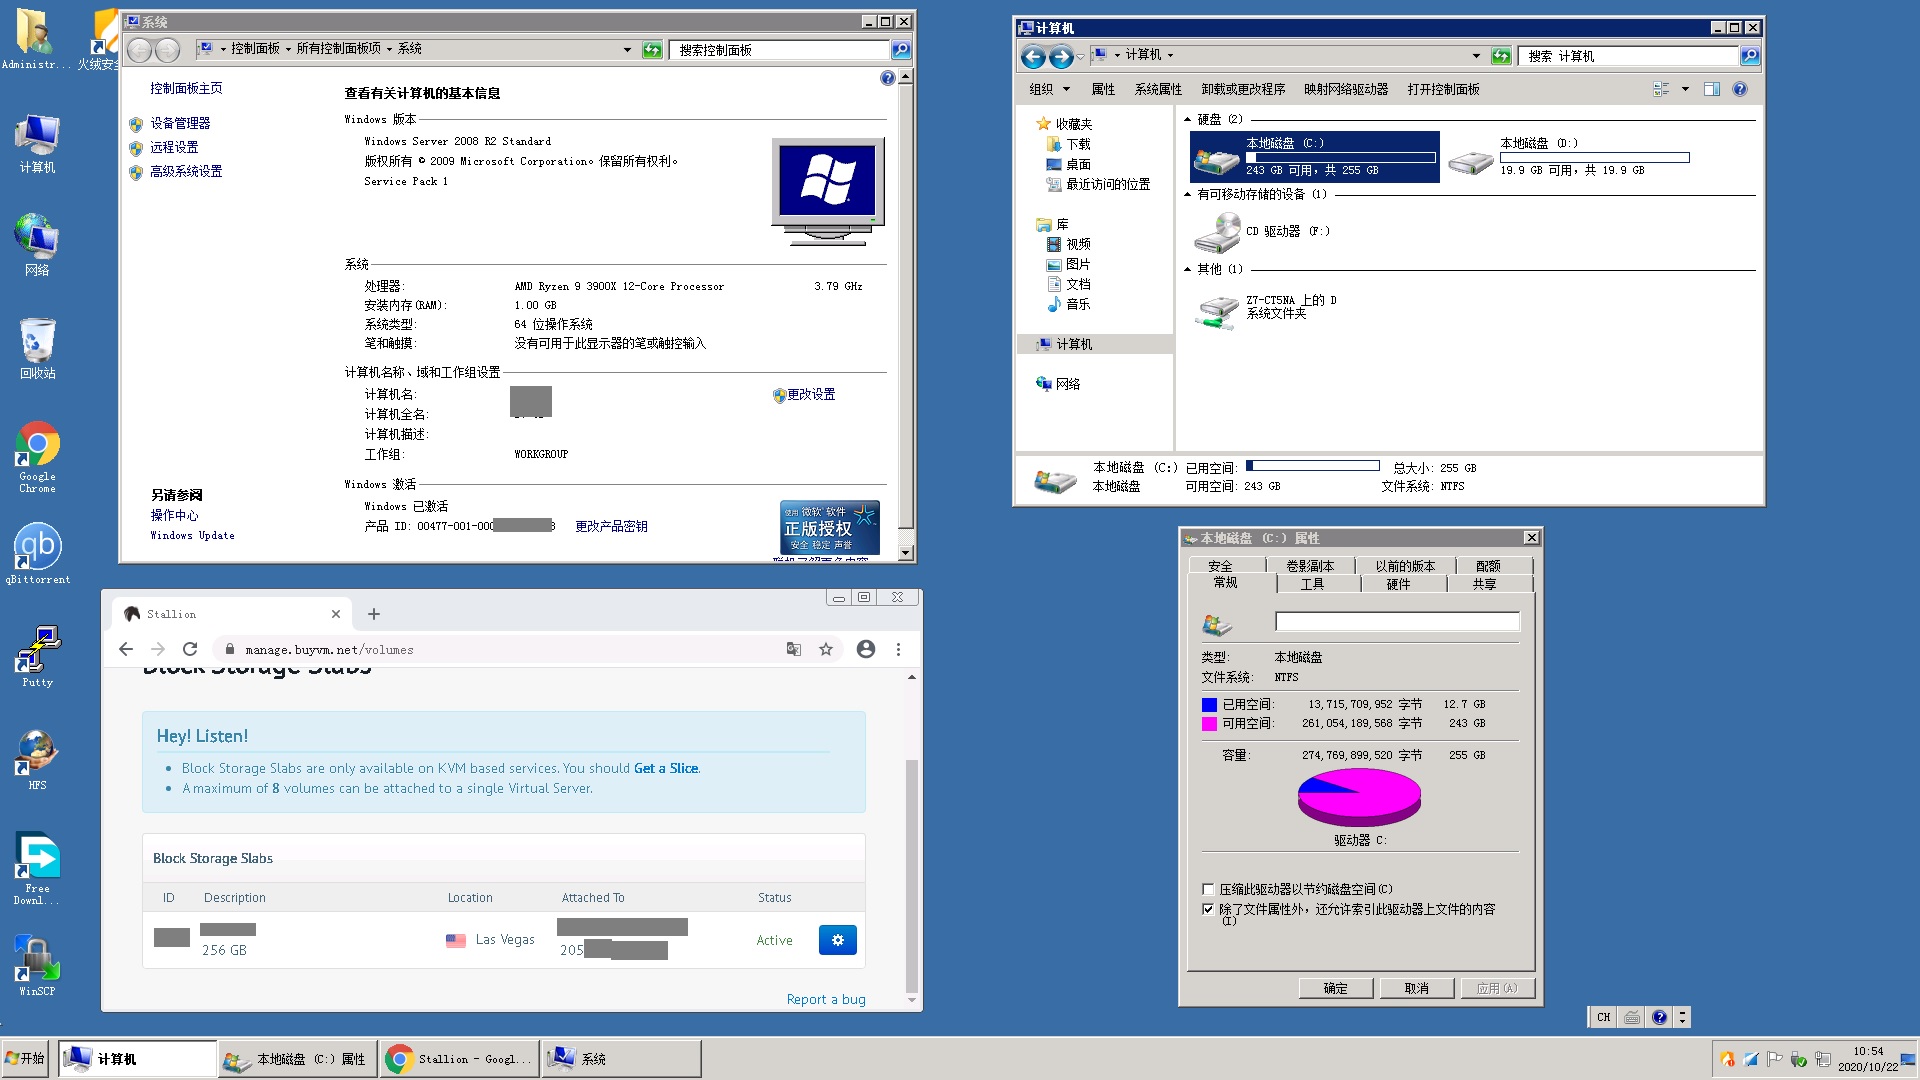Screen dimensions: 1920x1080
Task: Click the Chrome back arrow
Action: [x=126, y=649]
